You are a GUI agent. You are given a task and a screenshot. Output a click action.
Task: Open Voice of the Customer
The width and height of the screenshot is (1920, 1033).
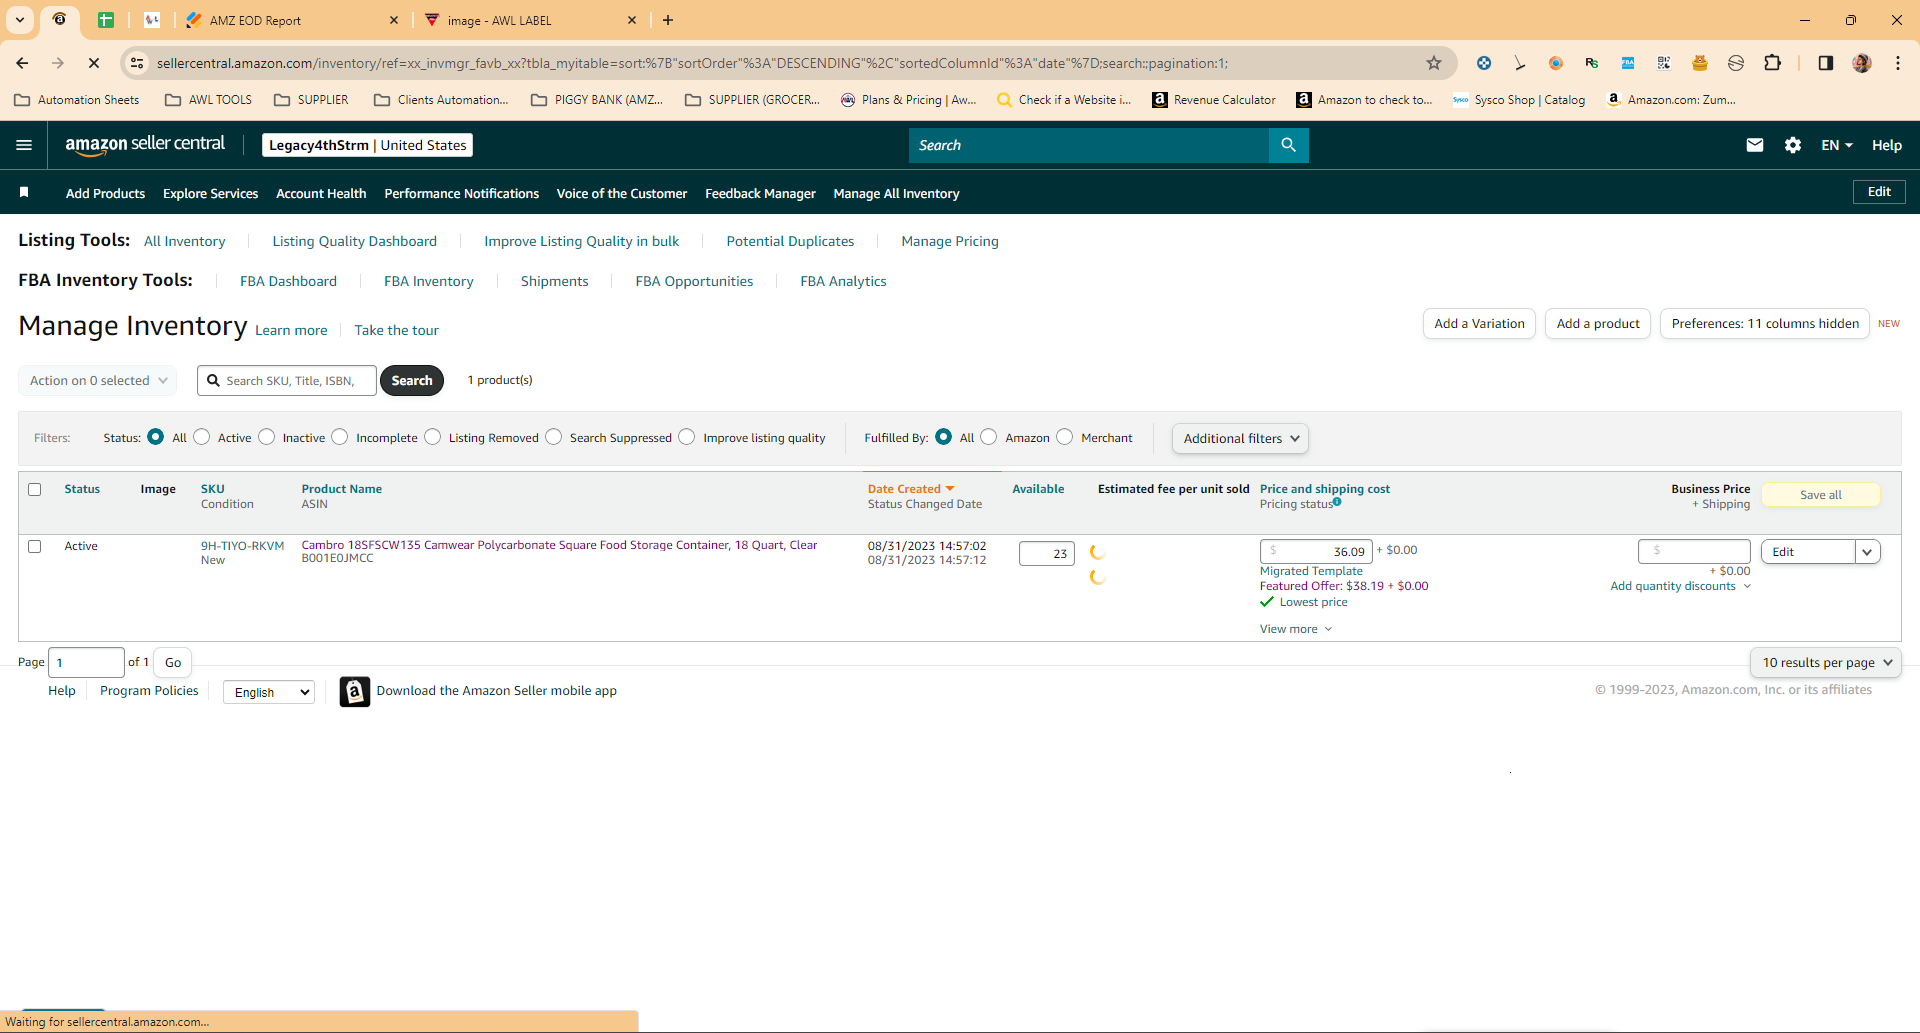[x=622, y=193]
